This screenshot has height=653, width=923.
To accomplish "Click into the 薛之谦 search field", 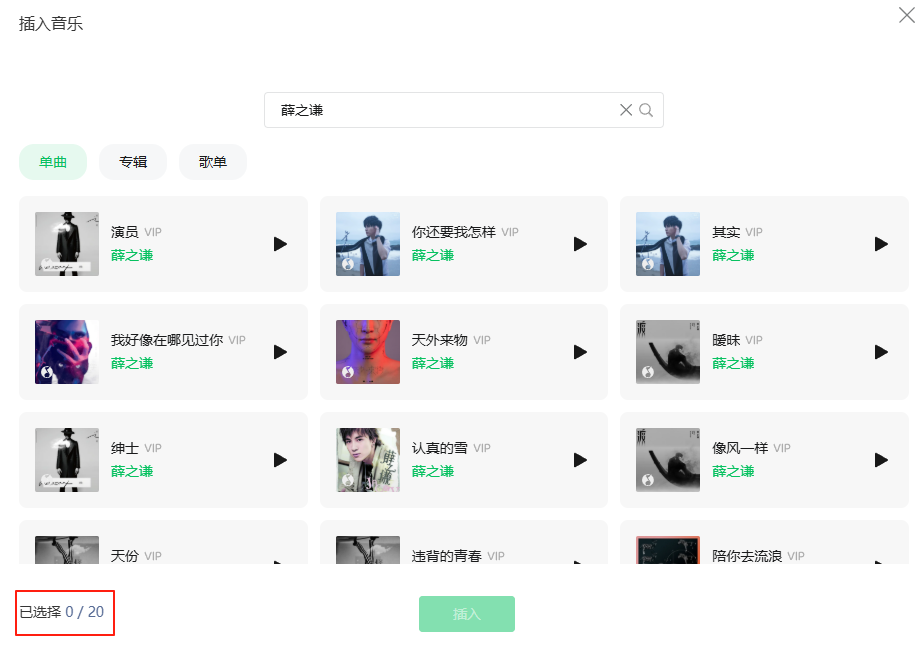I will [x=440, y=110].
